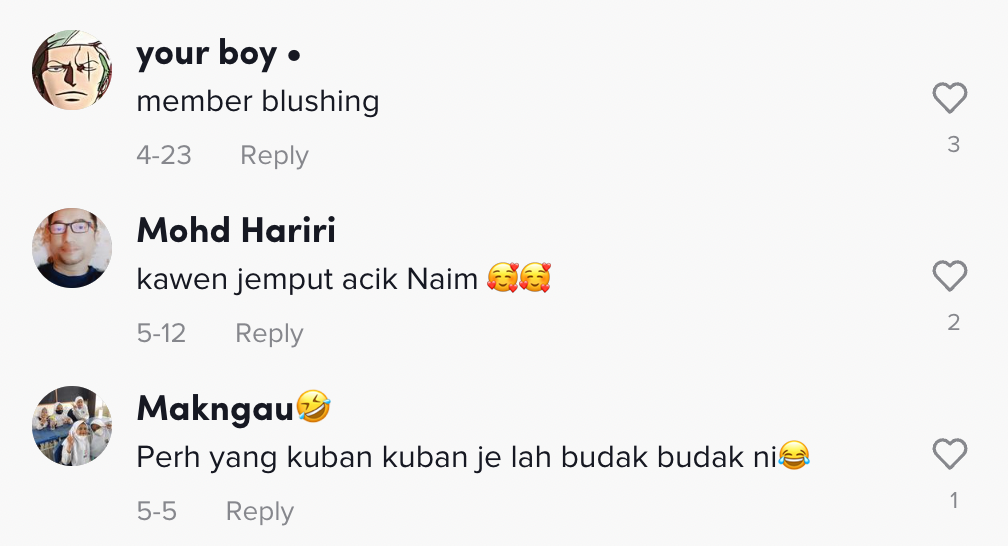Click the 5-12 comment date
This screenshot has height=546, width=1008.
(x=161, y=334)
